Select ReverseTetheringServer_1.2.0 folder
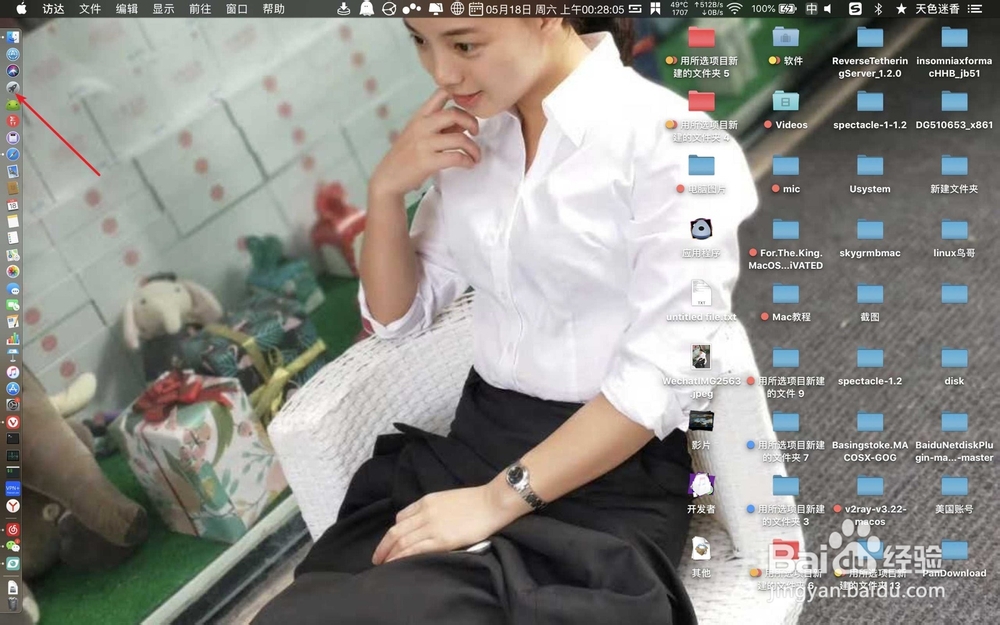 coord(870,53)
